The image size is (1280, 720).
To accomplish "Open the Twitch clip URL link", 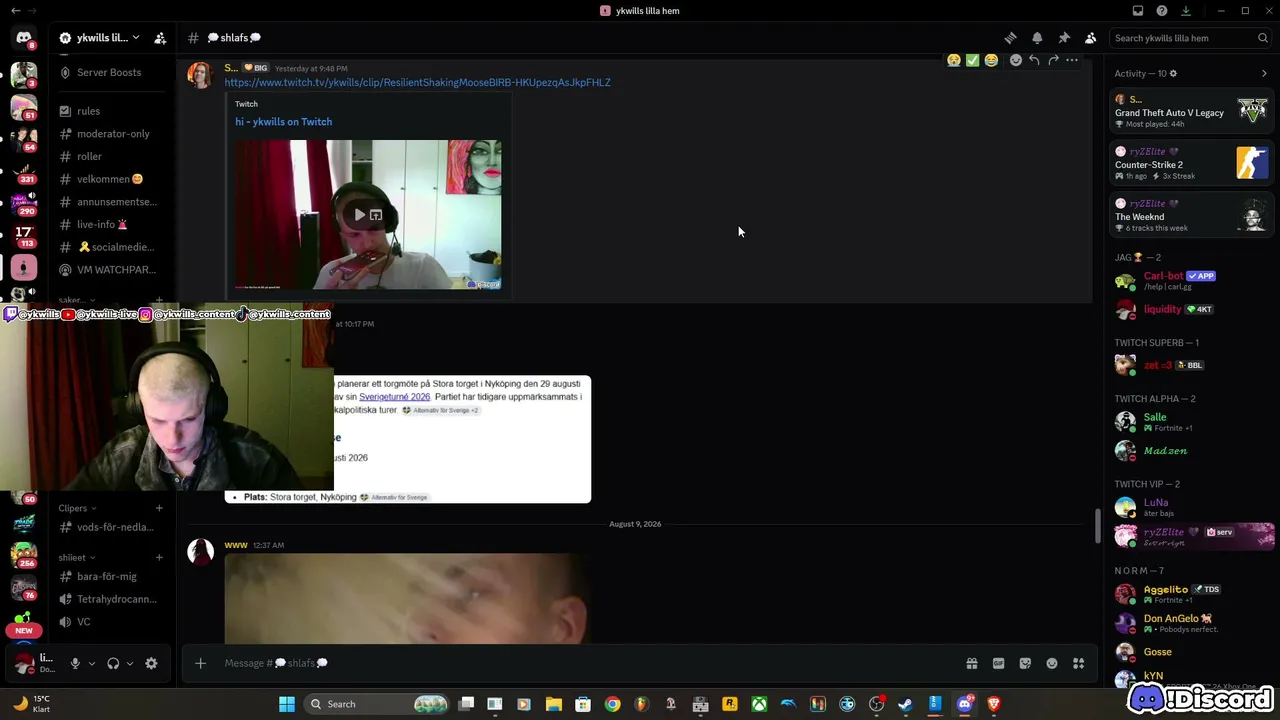I will pos(417,82).
